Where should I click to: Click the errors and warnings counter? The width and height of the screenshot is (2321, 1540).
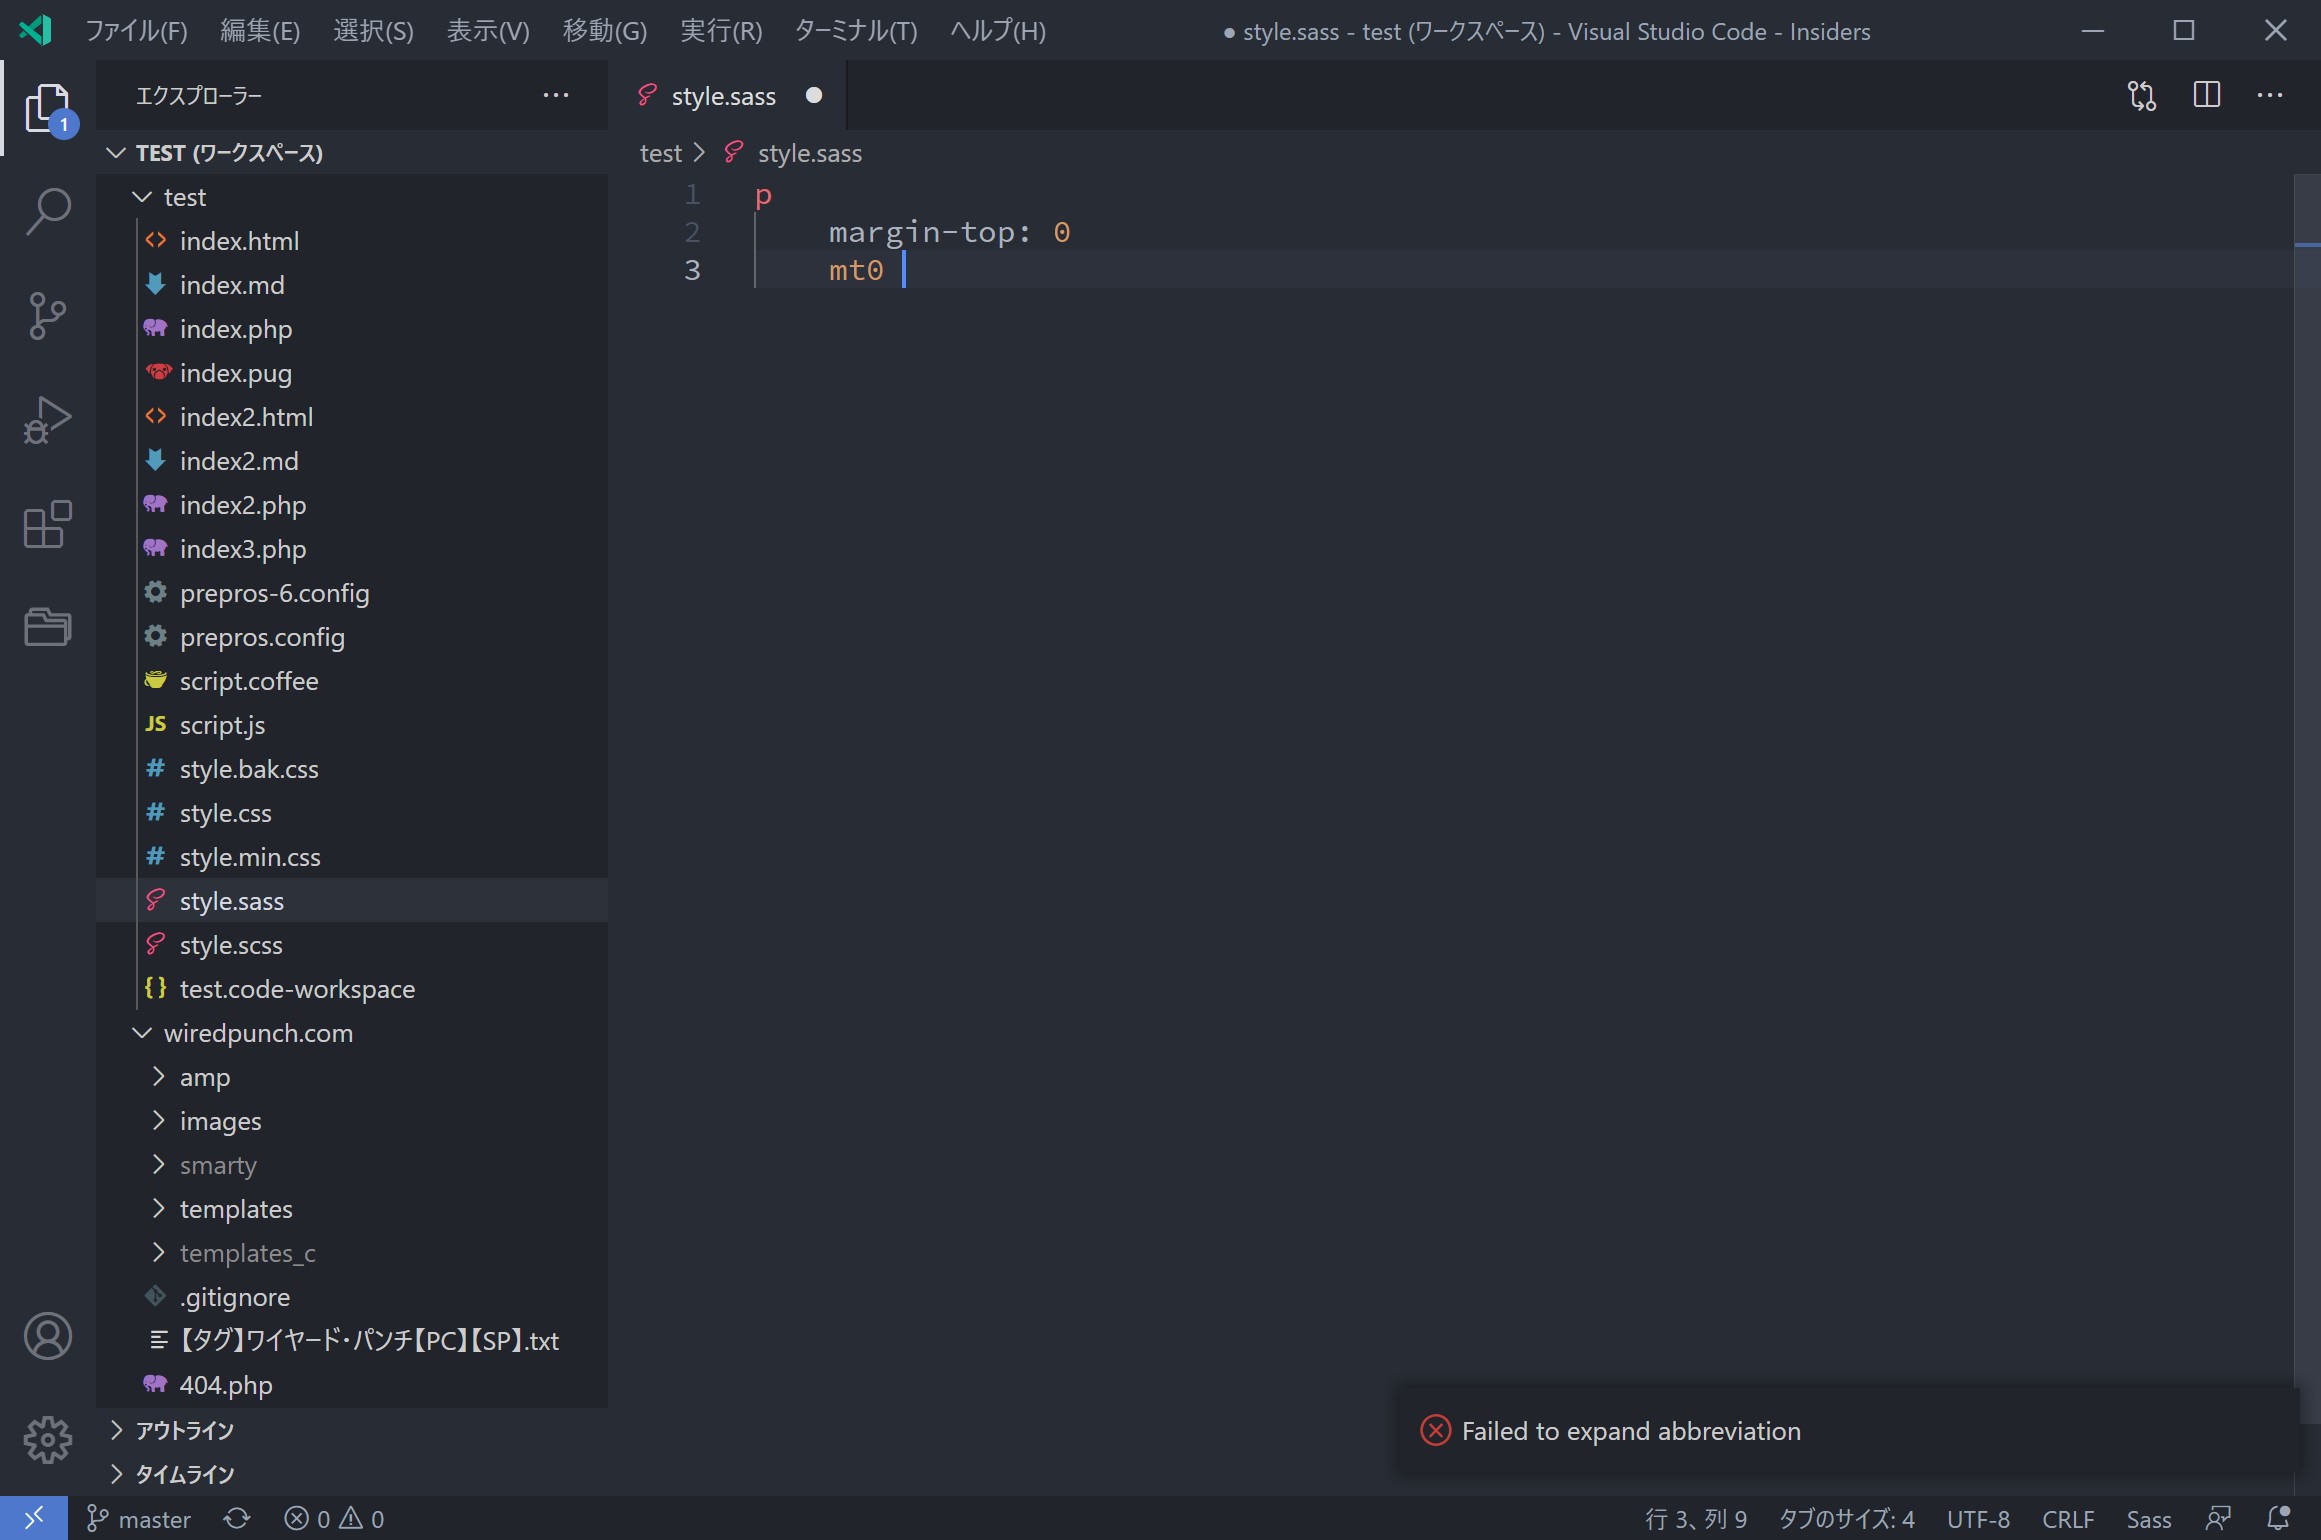pos(333,1517)
